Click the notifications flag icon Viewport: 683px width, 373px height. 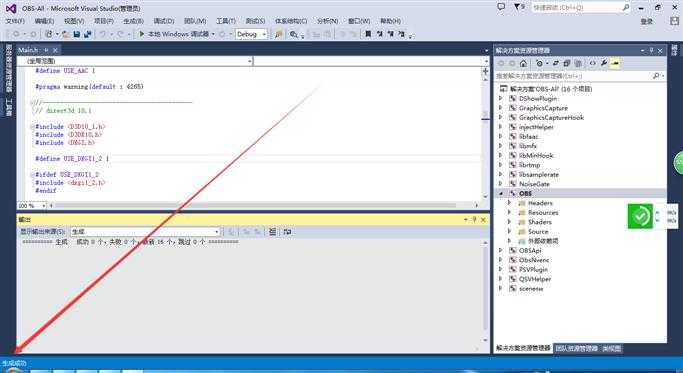point(517,7)
